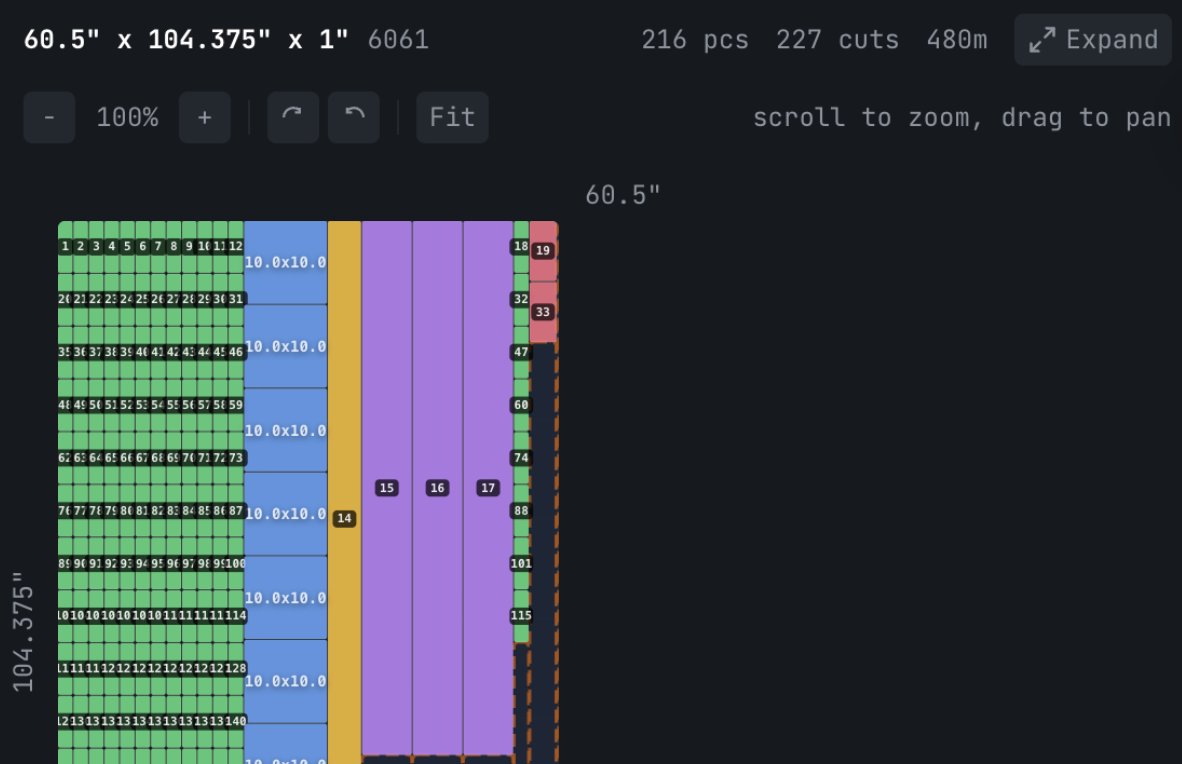Image resolution: width=1182 pixels, height=764 pixels.
Task: Select the green piece labeled 18
Action: [x=521, y=247]
